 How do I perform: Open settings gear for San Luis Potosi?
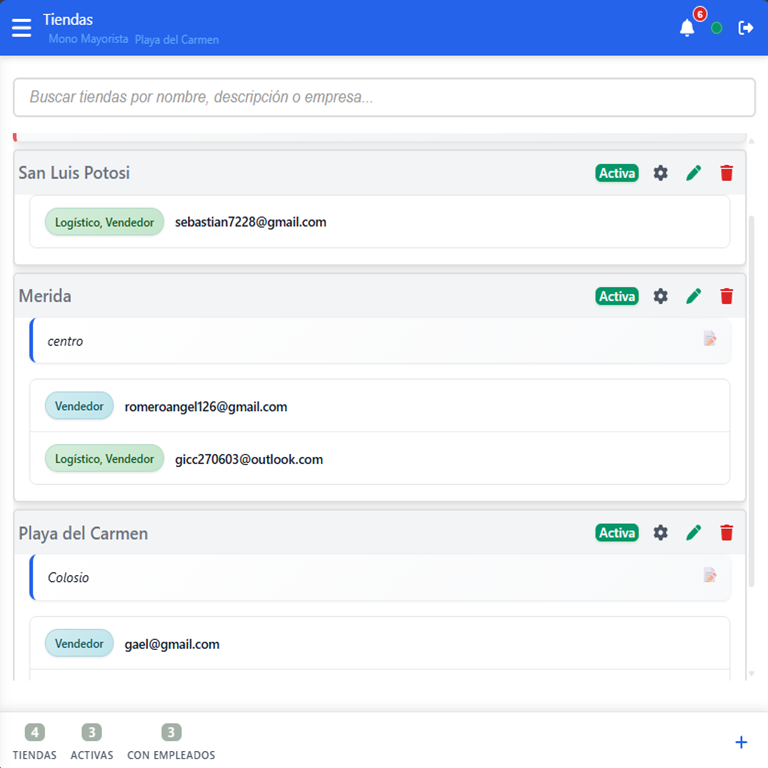pyautogui.click(x=660, y=173)
